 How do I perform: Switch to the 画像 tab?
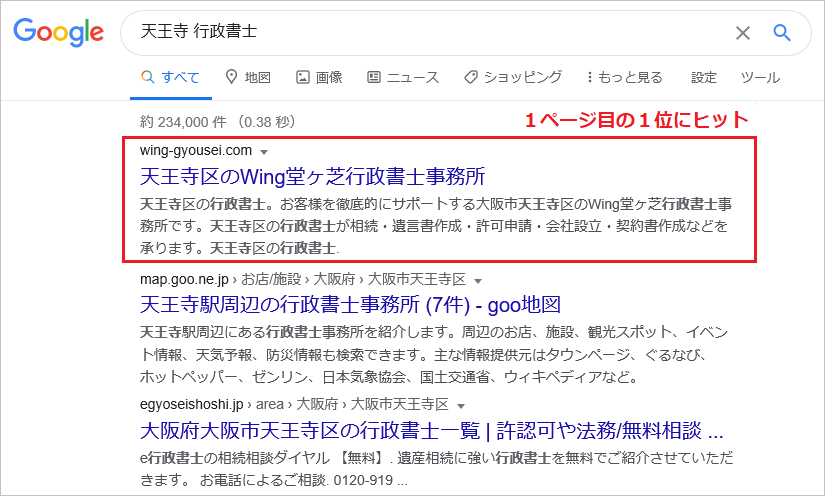319,77
